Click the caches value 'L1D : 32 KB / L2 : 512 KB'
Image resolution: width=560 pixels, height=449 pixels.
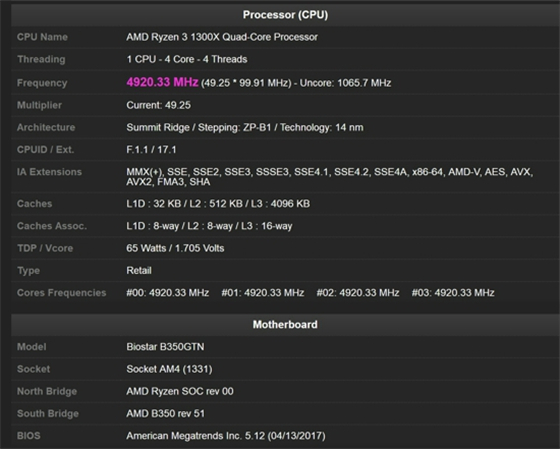click(x=185, y=204)
